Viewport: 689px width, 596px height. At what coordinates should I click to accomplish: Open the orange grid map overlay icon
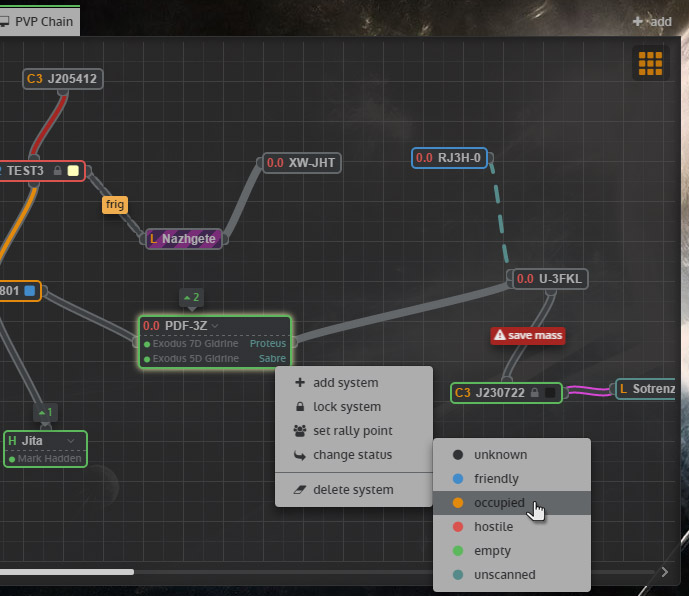coord(650,63)
